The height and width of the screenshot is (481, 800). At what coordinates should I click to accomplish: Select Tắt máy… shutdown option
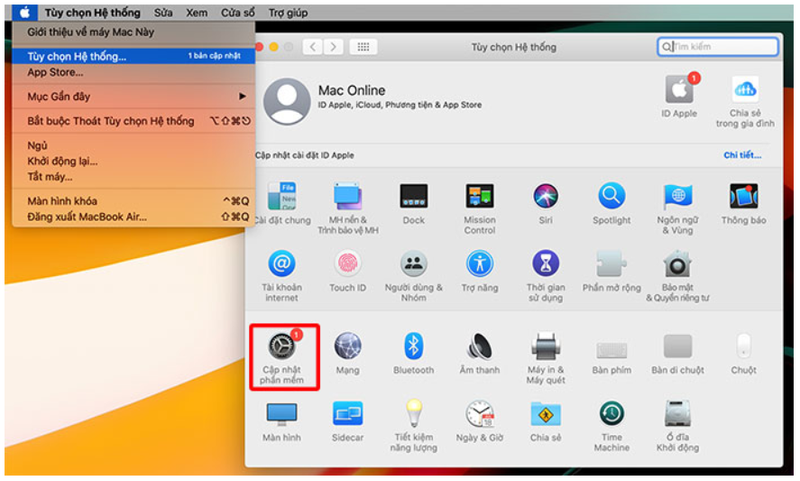coord(134,177)
